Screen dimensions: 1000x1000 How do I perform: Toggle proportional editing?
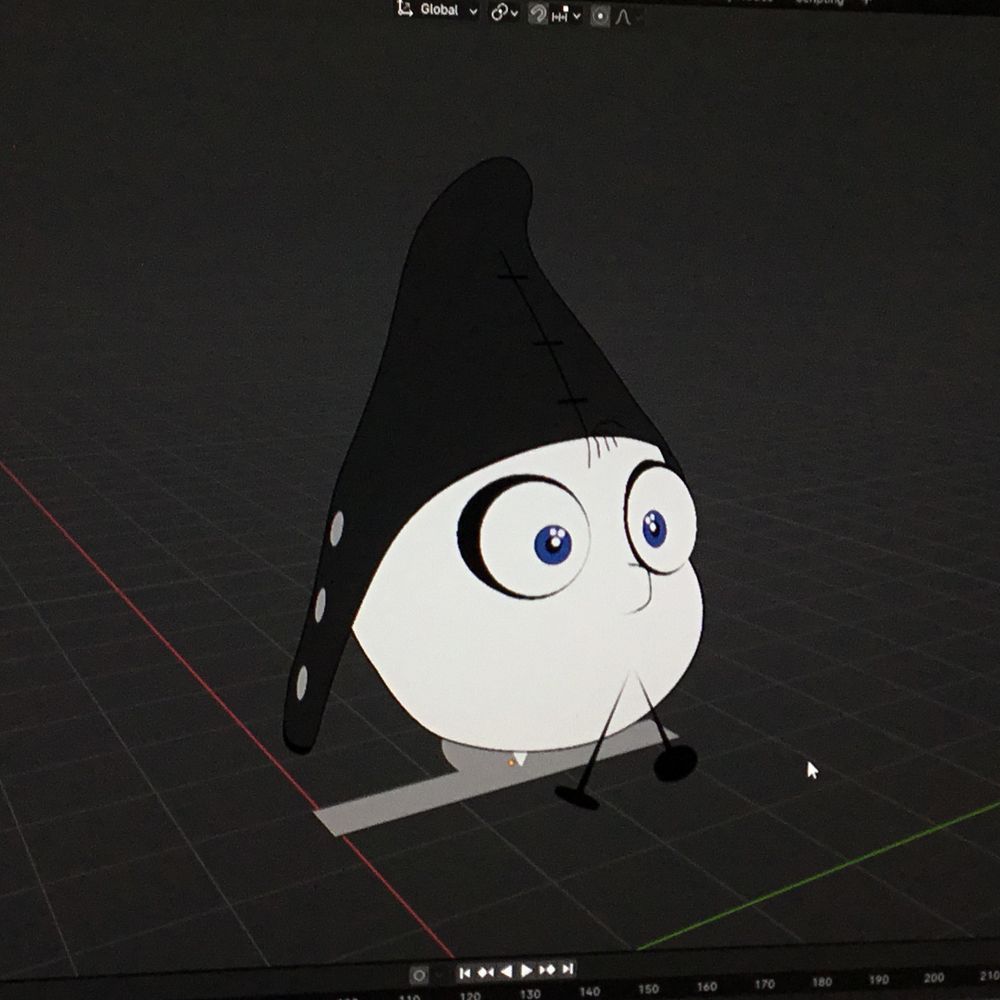coord(599,16)
